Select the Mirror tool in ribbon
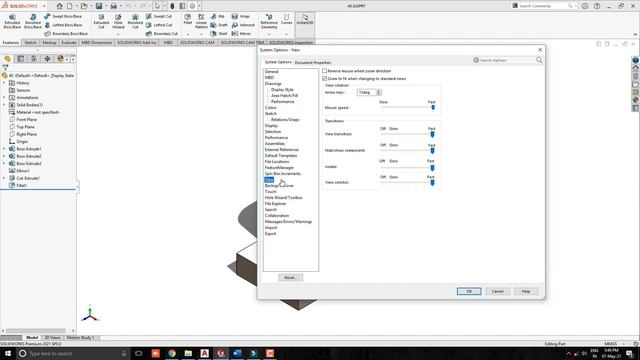This screenshot has height=360, width=640. [241, 33]
